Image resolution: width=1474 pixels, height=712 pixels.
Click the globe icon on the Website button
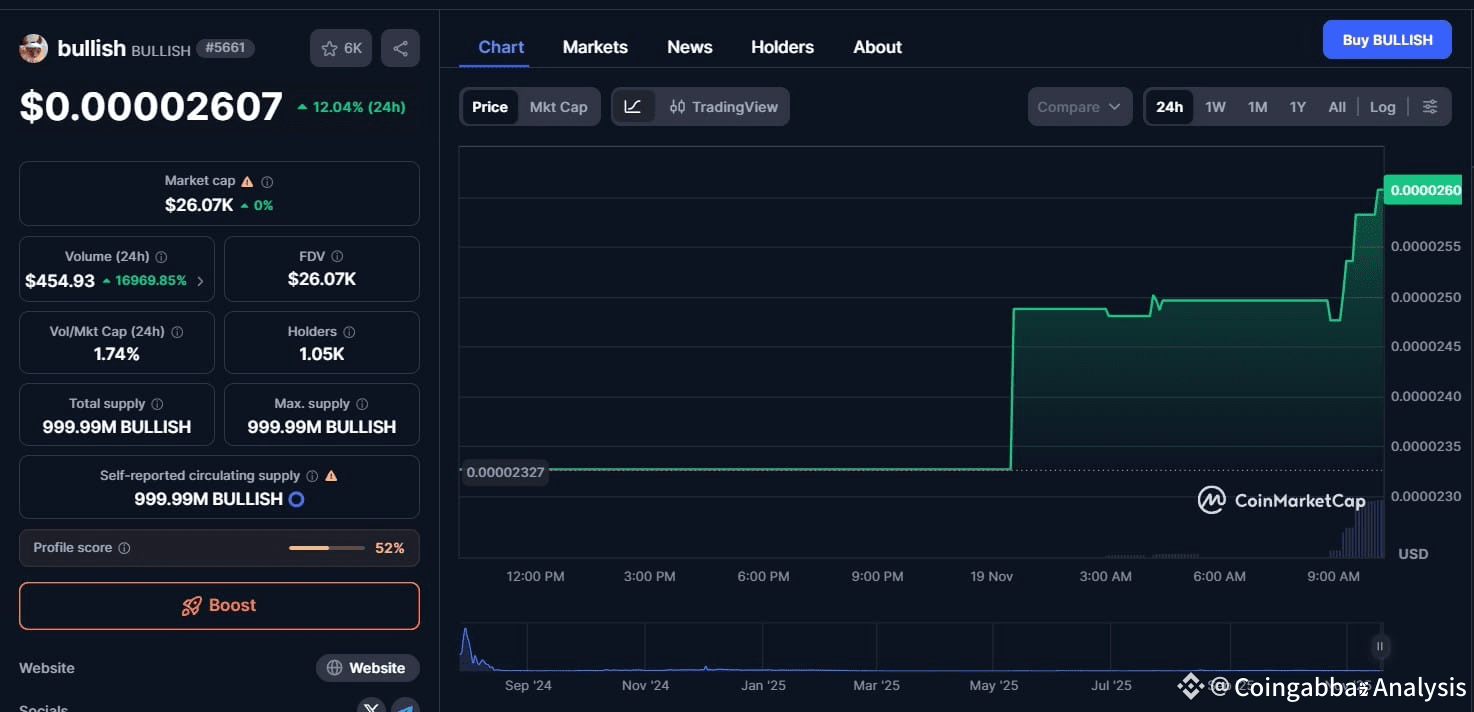point(336,668)
